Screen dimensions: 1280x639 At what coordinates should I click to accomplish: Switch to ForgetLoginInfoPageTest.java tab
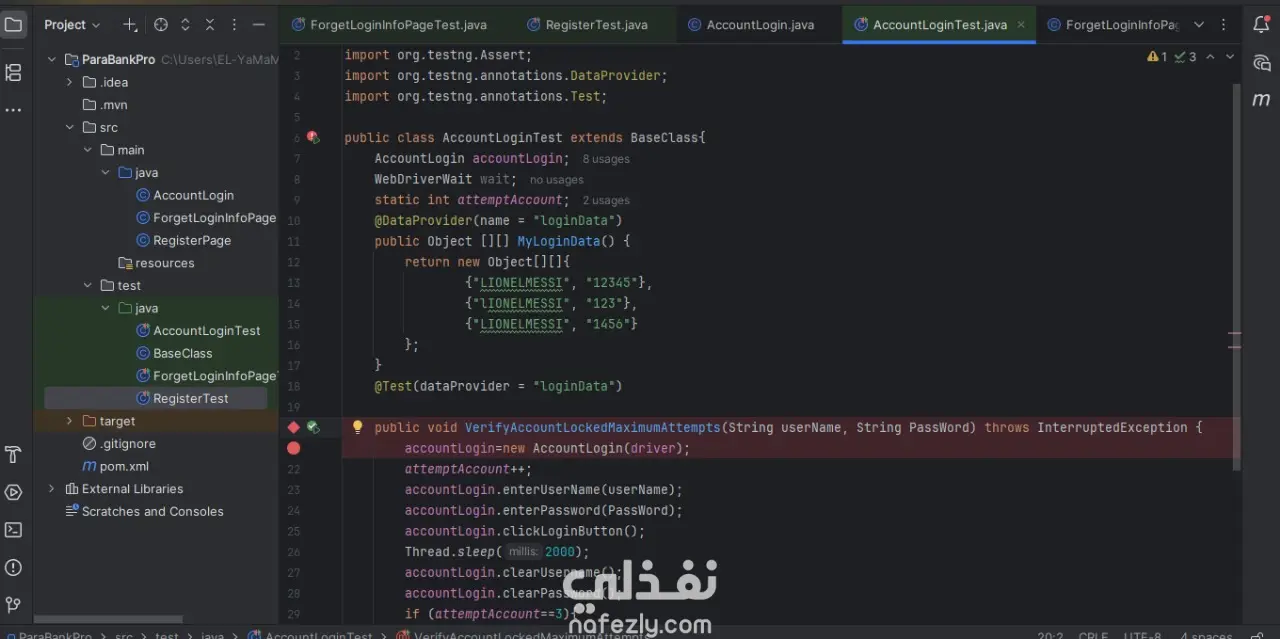(390, 25)
